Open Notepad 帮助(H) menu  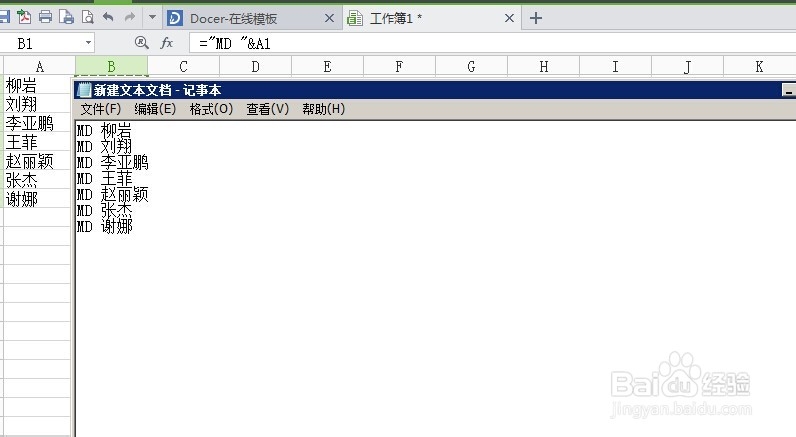[x=323, y=109]
